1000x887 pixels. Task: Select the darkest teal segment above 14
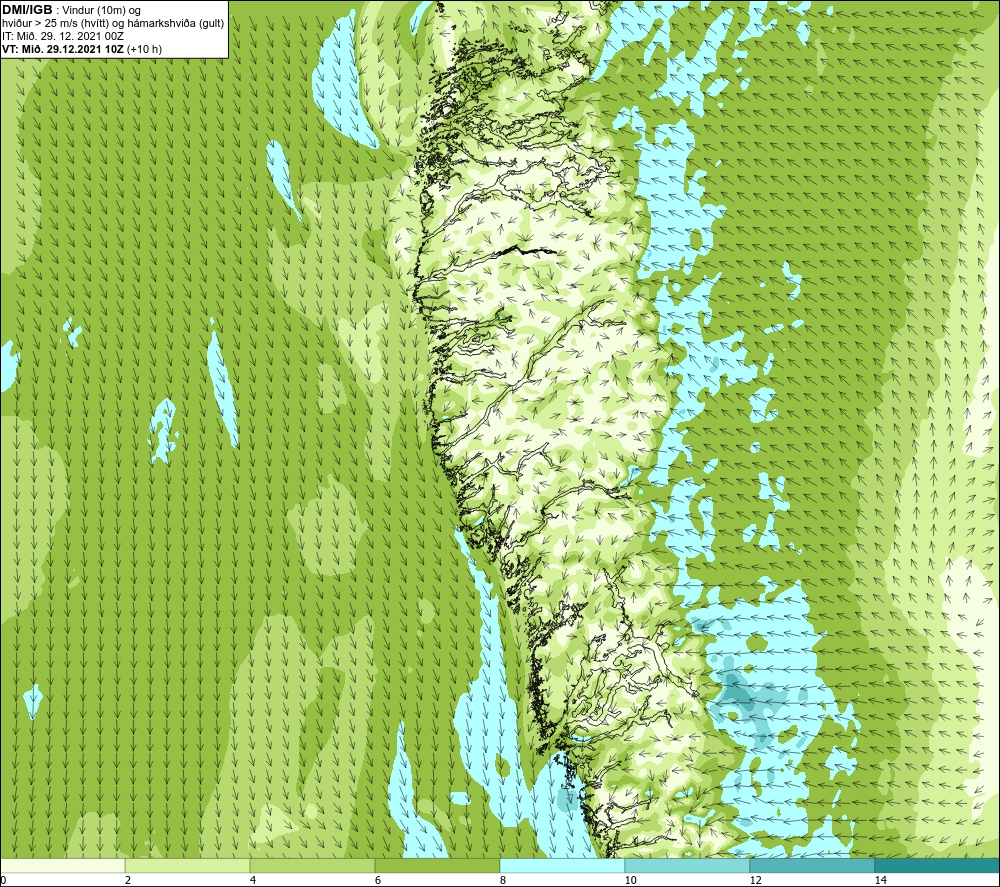937,865
